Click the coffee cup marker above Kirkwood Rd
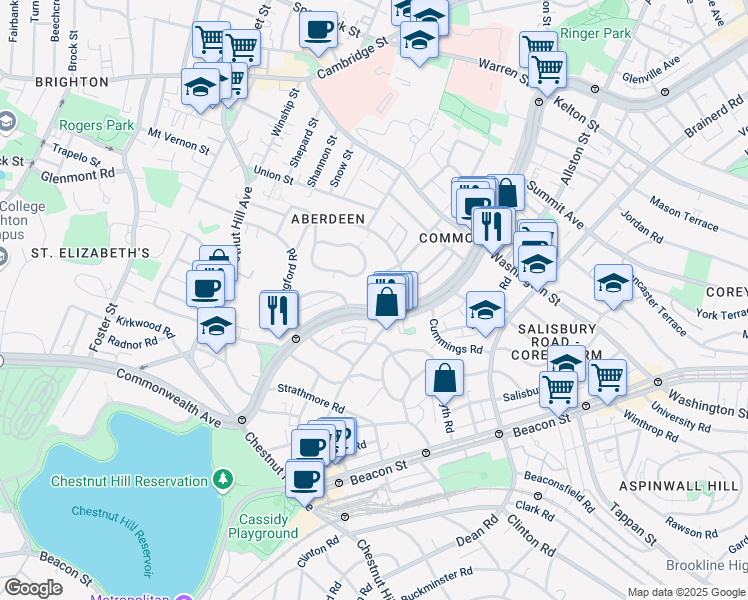 pyautogui.click(x=205, y=288)
